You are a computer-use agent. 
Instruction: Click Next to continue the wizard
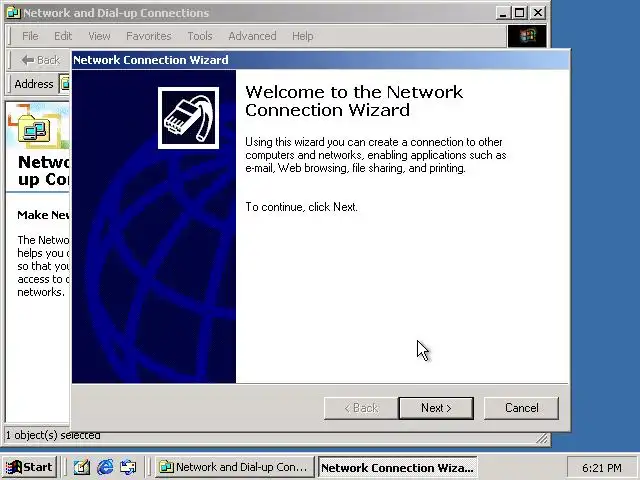point(436,408)
